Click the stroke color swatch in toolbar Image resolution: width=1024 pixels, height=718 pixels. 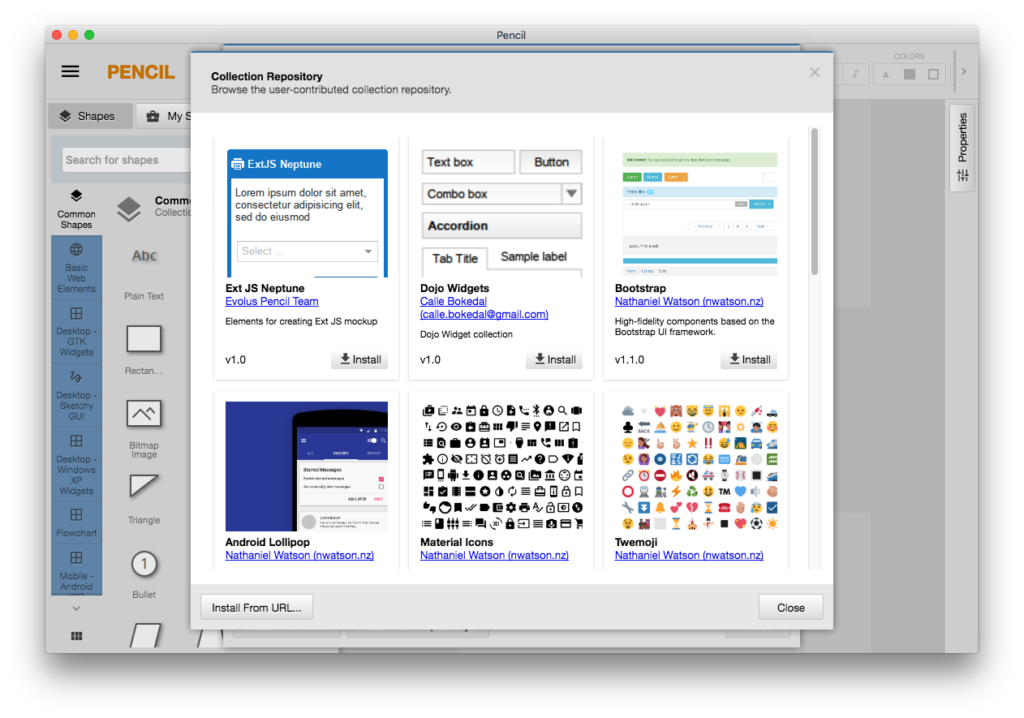tap(934, 74)
